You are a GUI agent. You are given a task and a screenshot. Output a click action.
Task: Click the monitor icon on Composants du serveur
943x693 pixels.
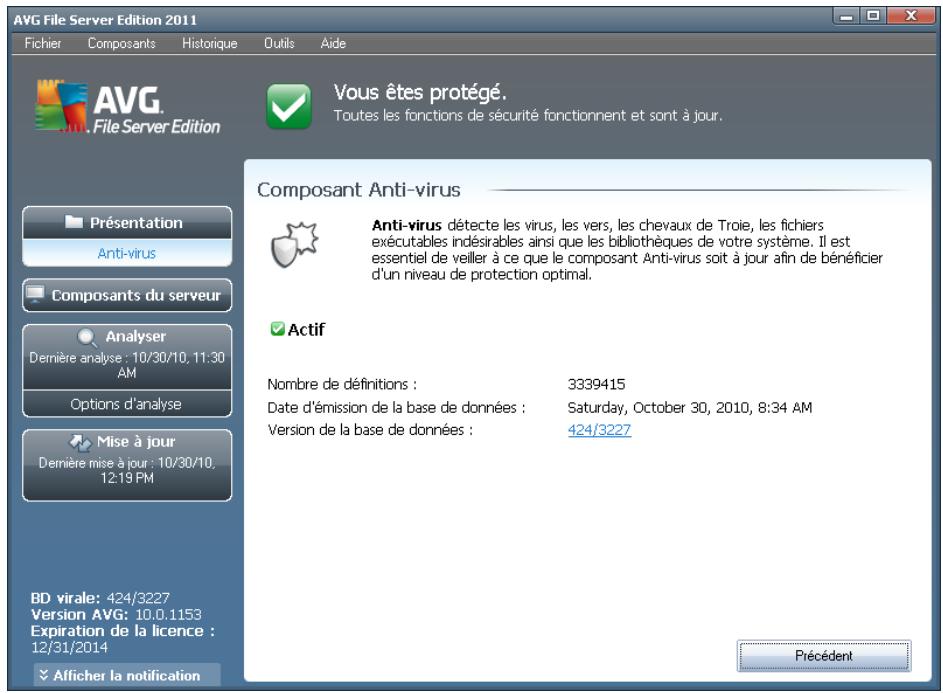click(x=35, y=295)
